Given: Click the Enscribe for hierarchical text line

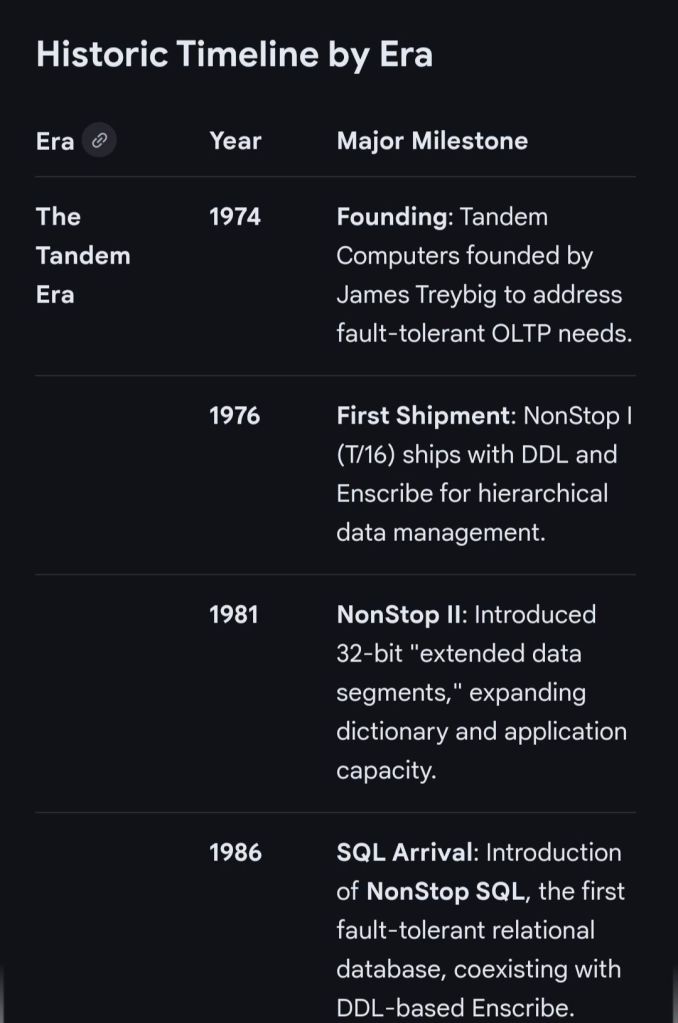Looking at the screenshot, I should (x=471, y=493).
